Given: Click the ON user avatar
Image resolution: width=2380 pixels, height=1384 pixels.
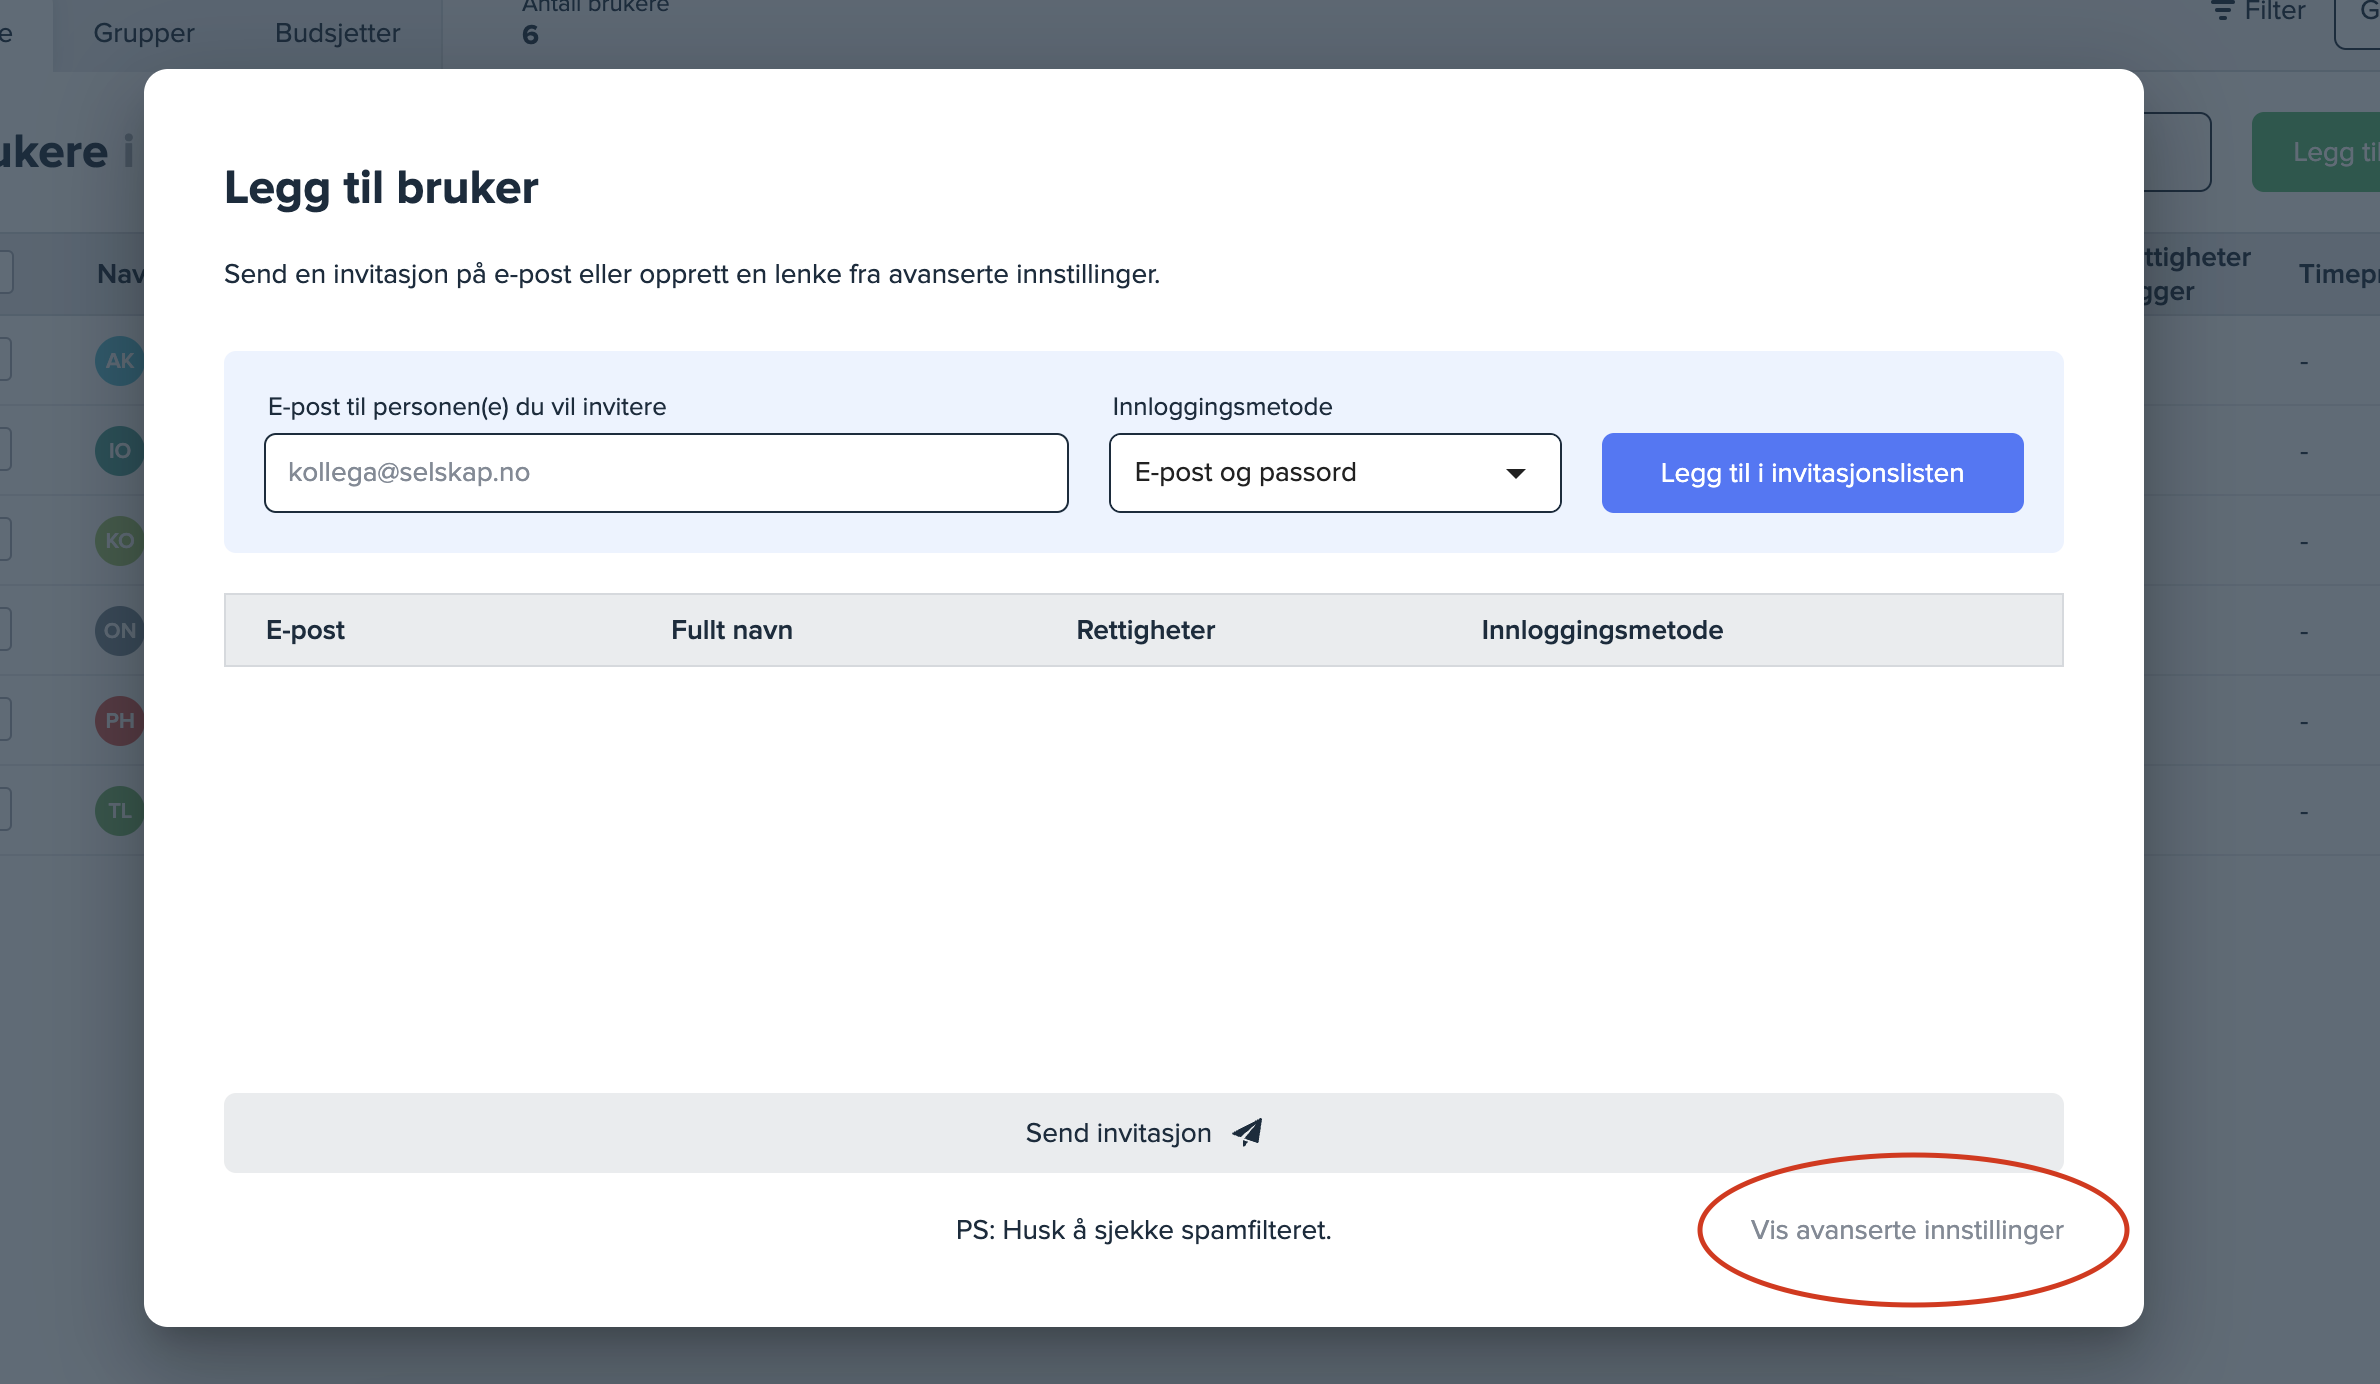Looking at the screenshot, I should point(119,631).
